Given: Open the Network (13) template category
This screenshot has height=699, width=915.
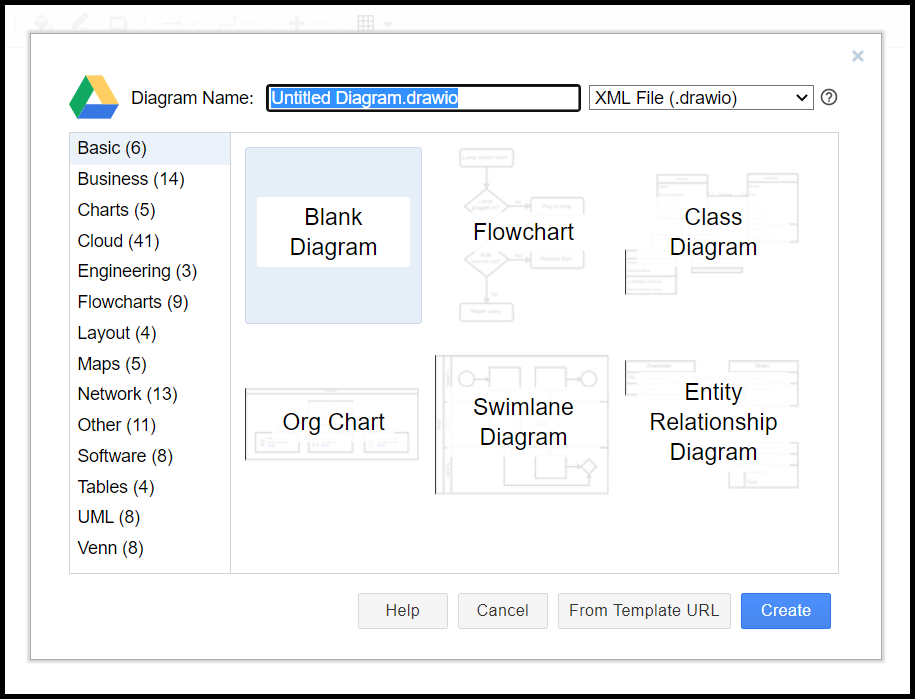Looking at the screenshot, I should [x=127, y=394].
